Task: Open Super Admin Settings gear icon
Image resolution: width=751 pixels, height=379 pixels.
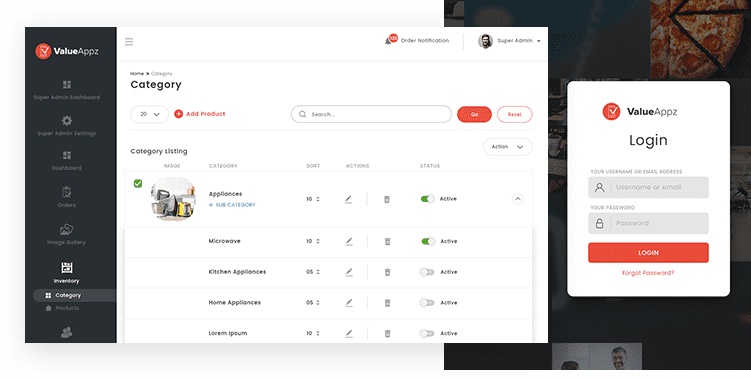Action: tap(67, 120)
